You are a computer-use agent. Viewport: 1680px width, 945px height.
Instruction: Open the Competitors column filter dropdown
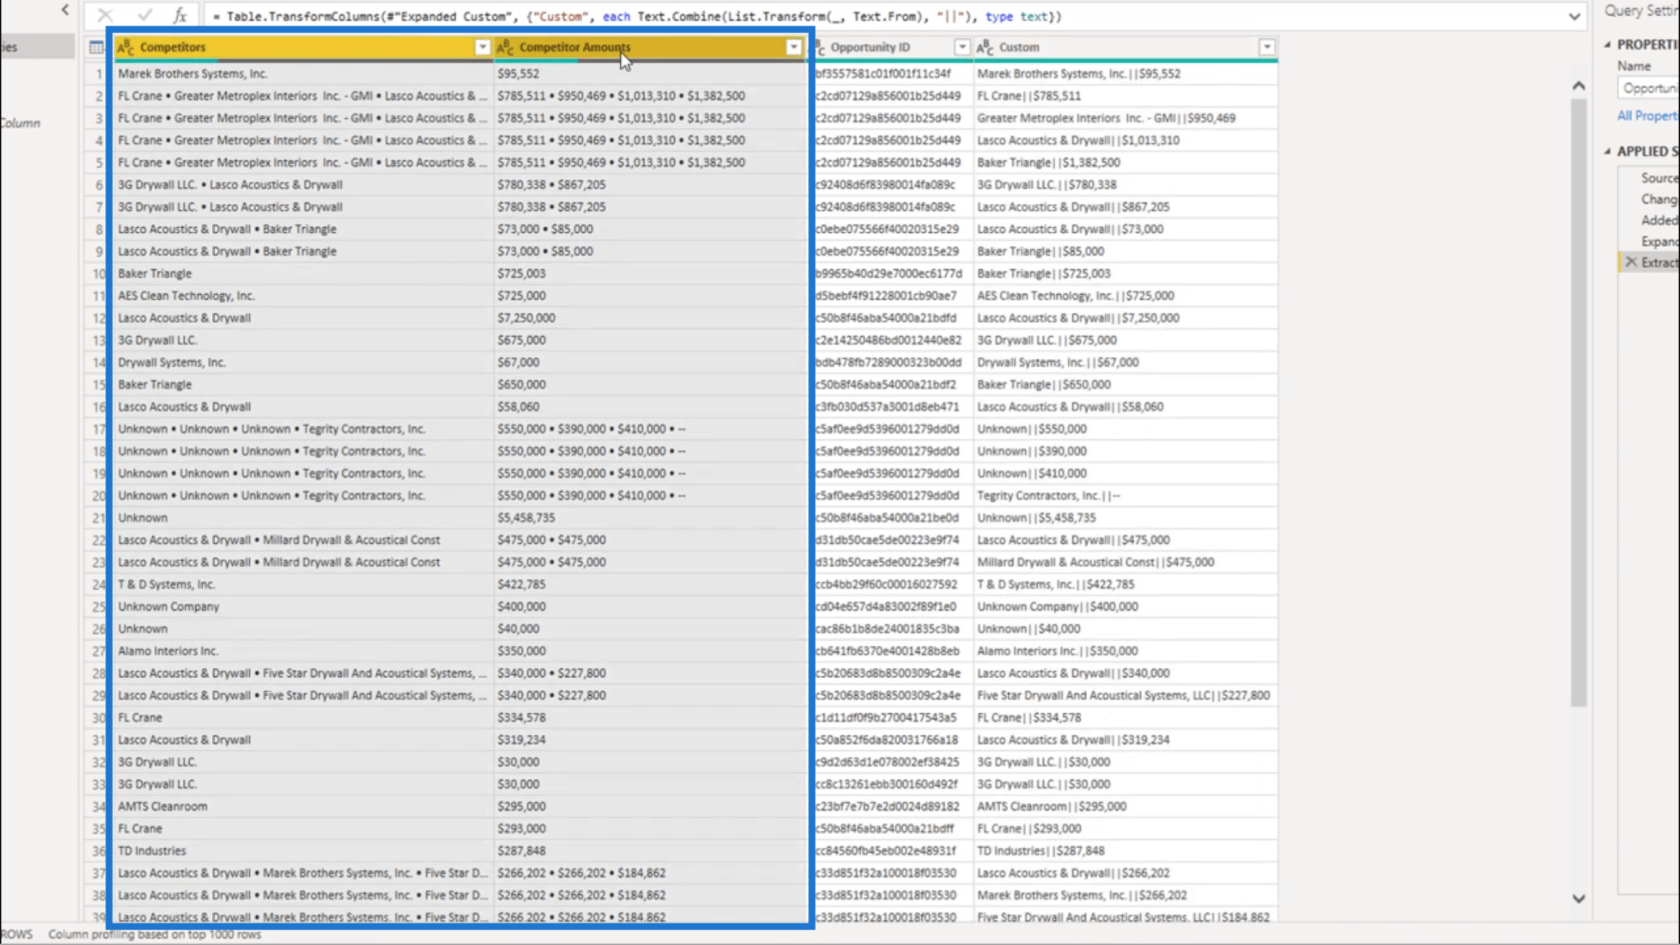click(482, 47)
